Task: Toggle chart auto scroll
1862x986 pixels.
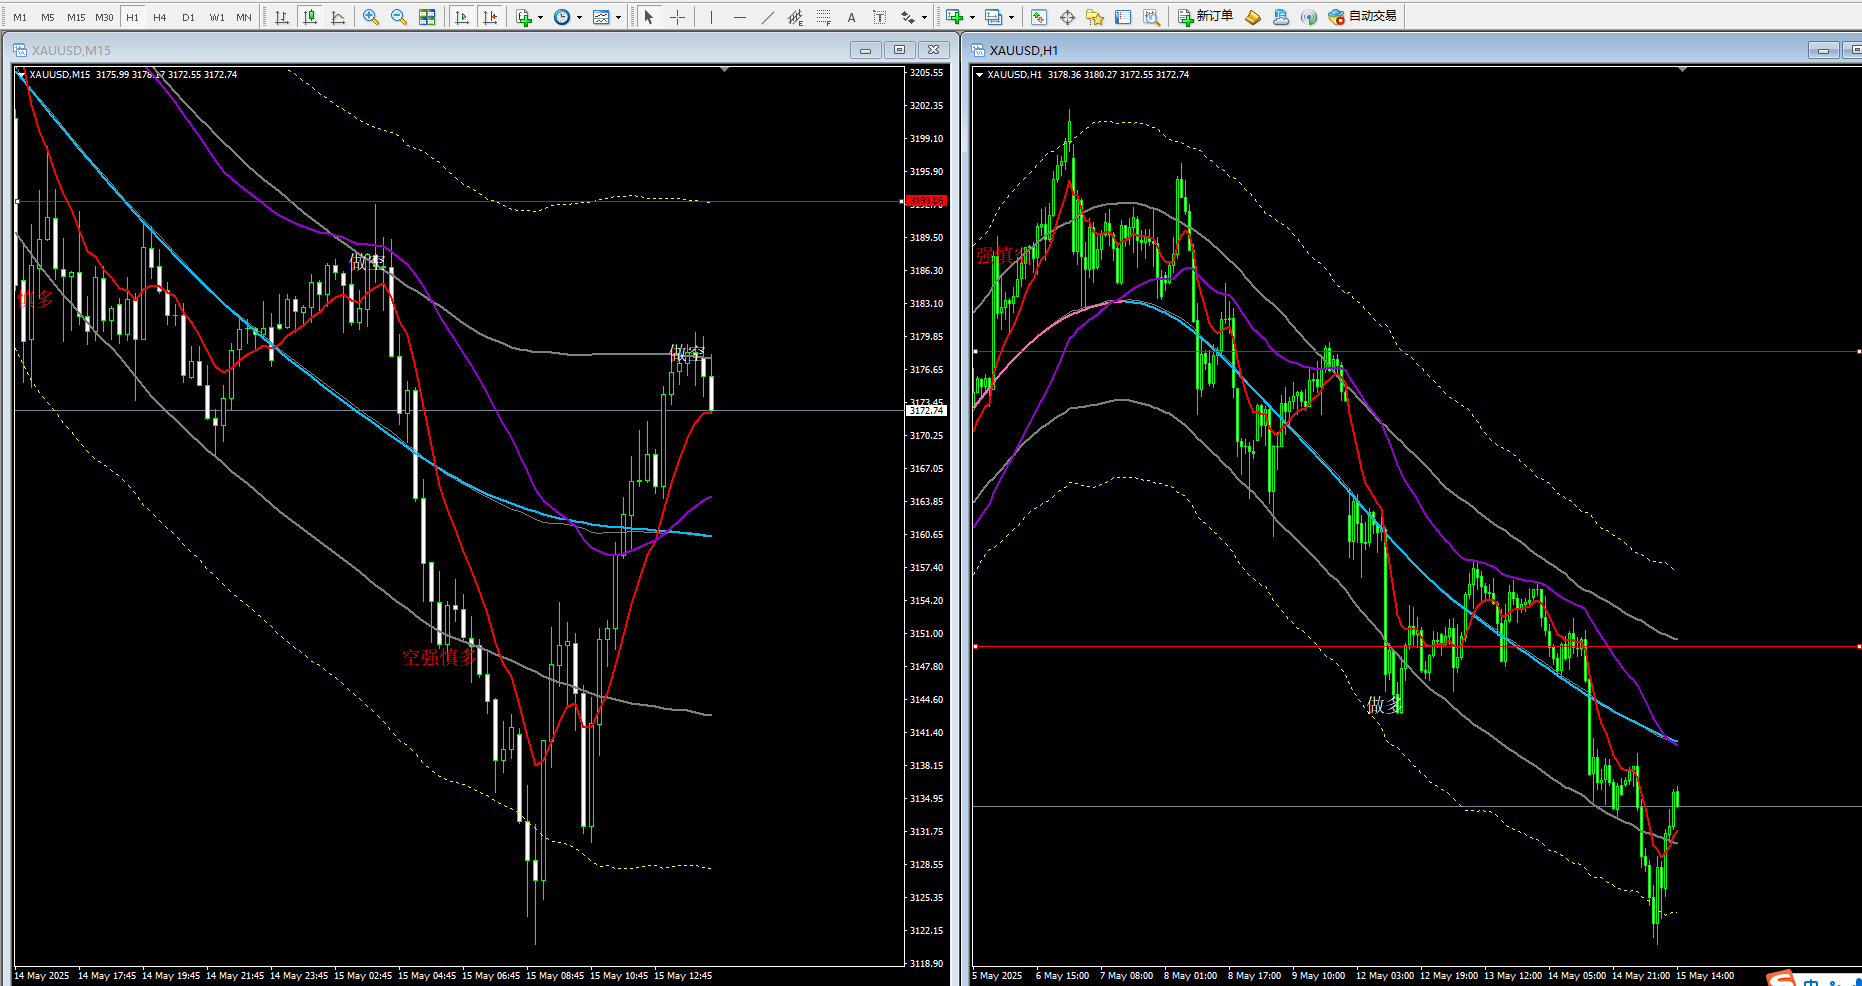Action: click(461, 17)
